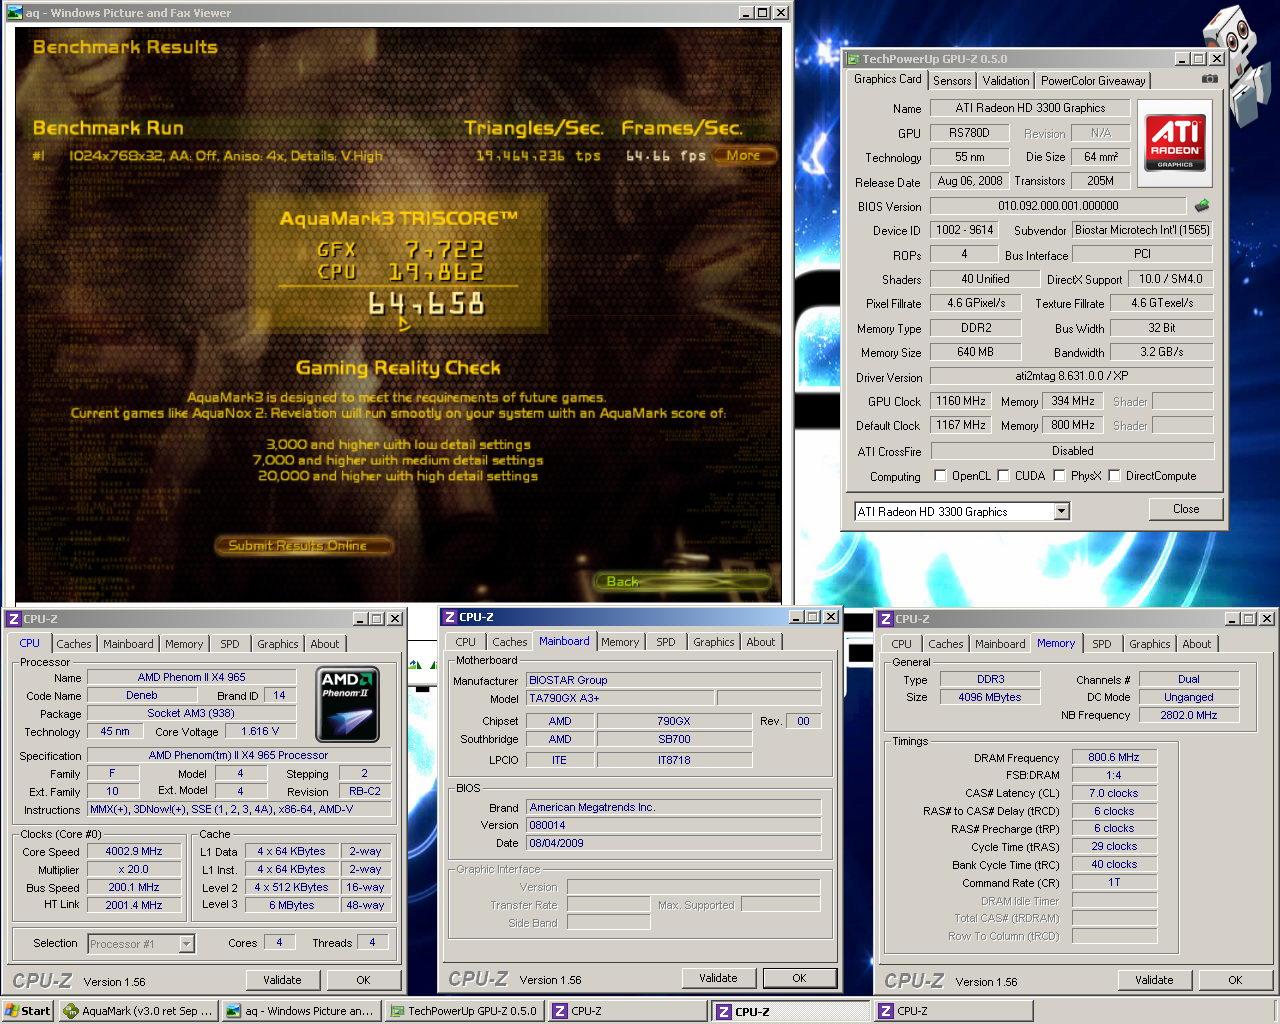Click the Driver Version field in GPU-Z
The image size is (1280, 1024).
click(x=1071, y=377)
